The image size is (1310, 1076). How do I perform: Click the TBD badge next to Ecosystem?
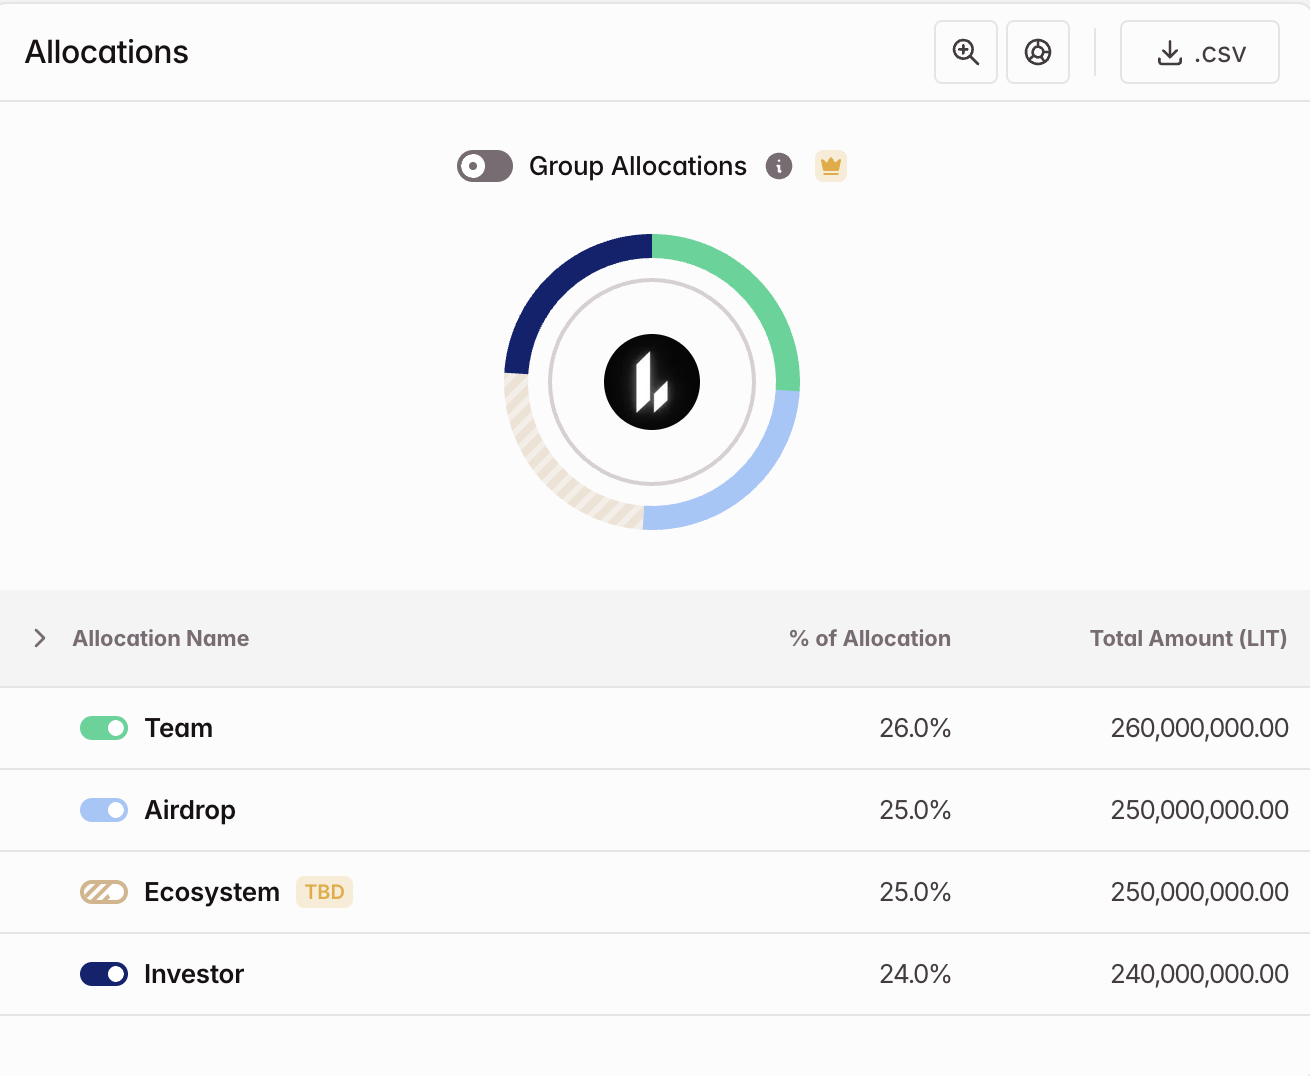(x=323, y=892)
